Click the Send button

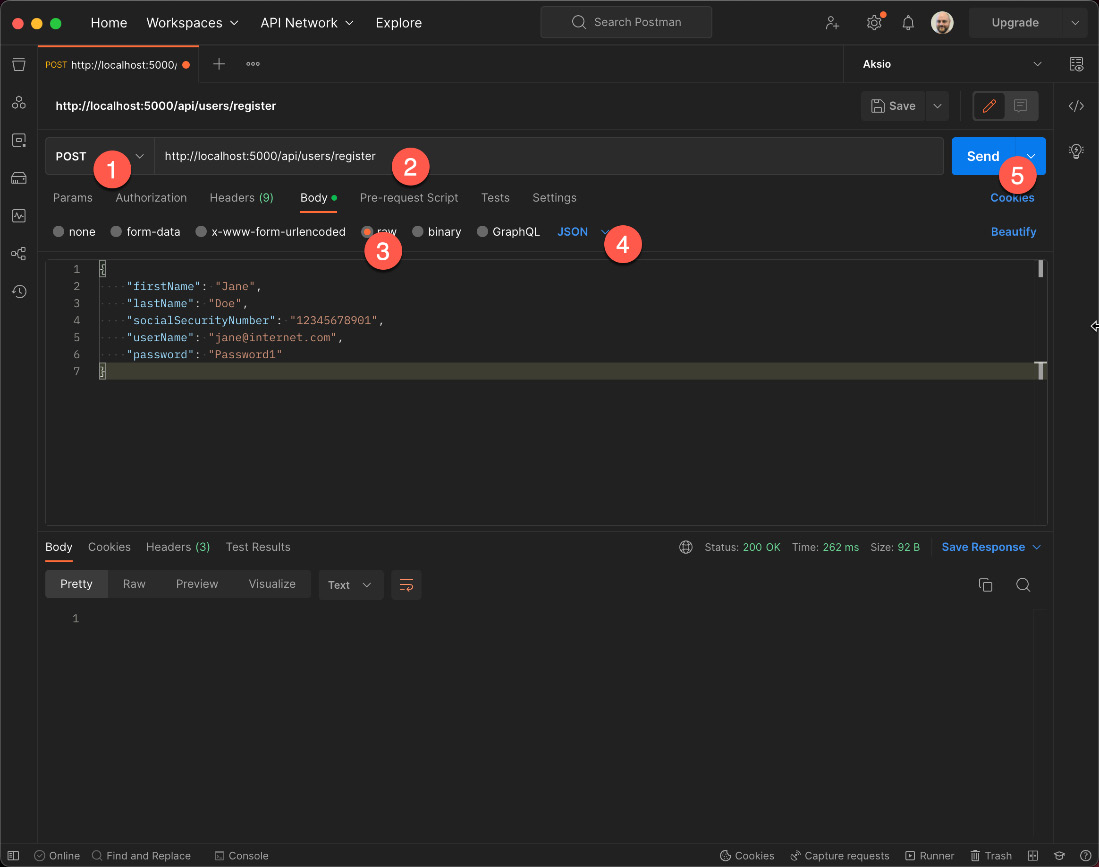[983, 156]
